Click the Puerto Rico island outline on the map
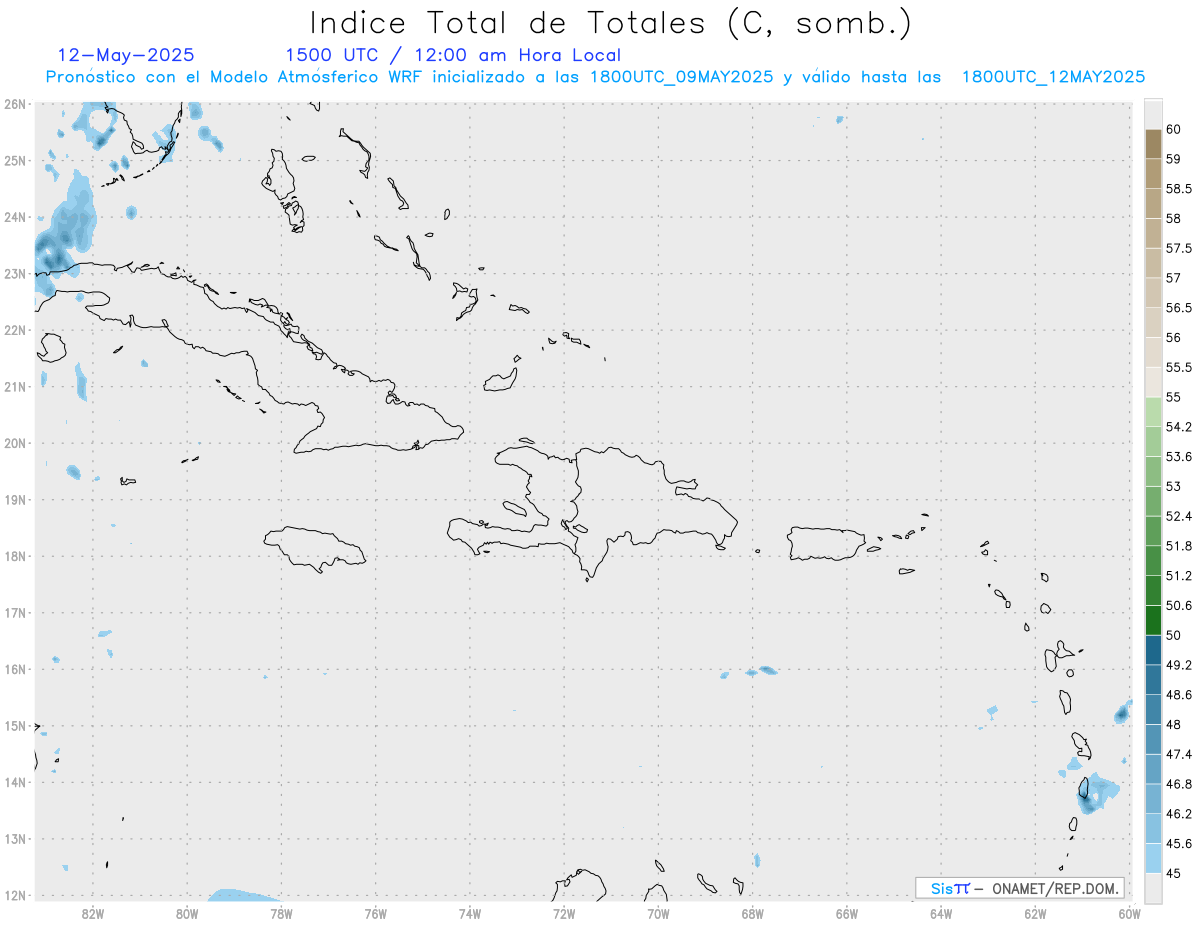Screen dimensions: 1200x927 pos(826,544)
